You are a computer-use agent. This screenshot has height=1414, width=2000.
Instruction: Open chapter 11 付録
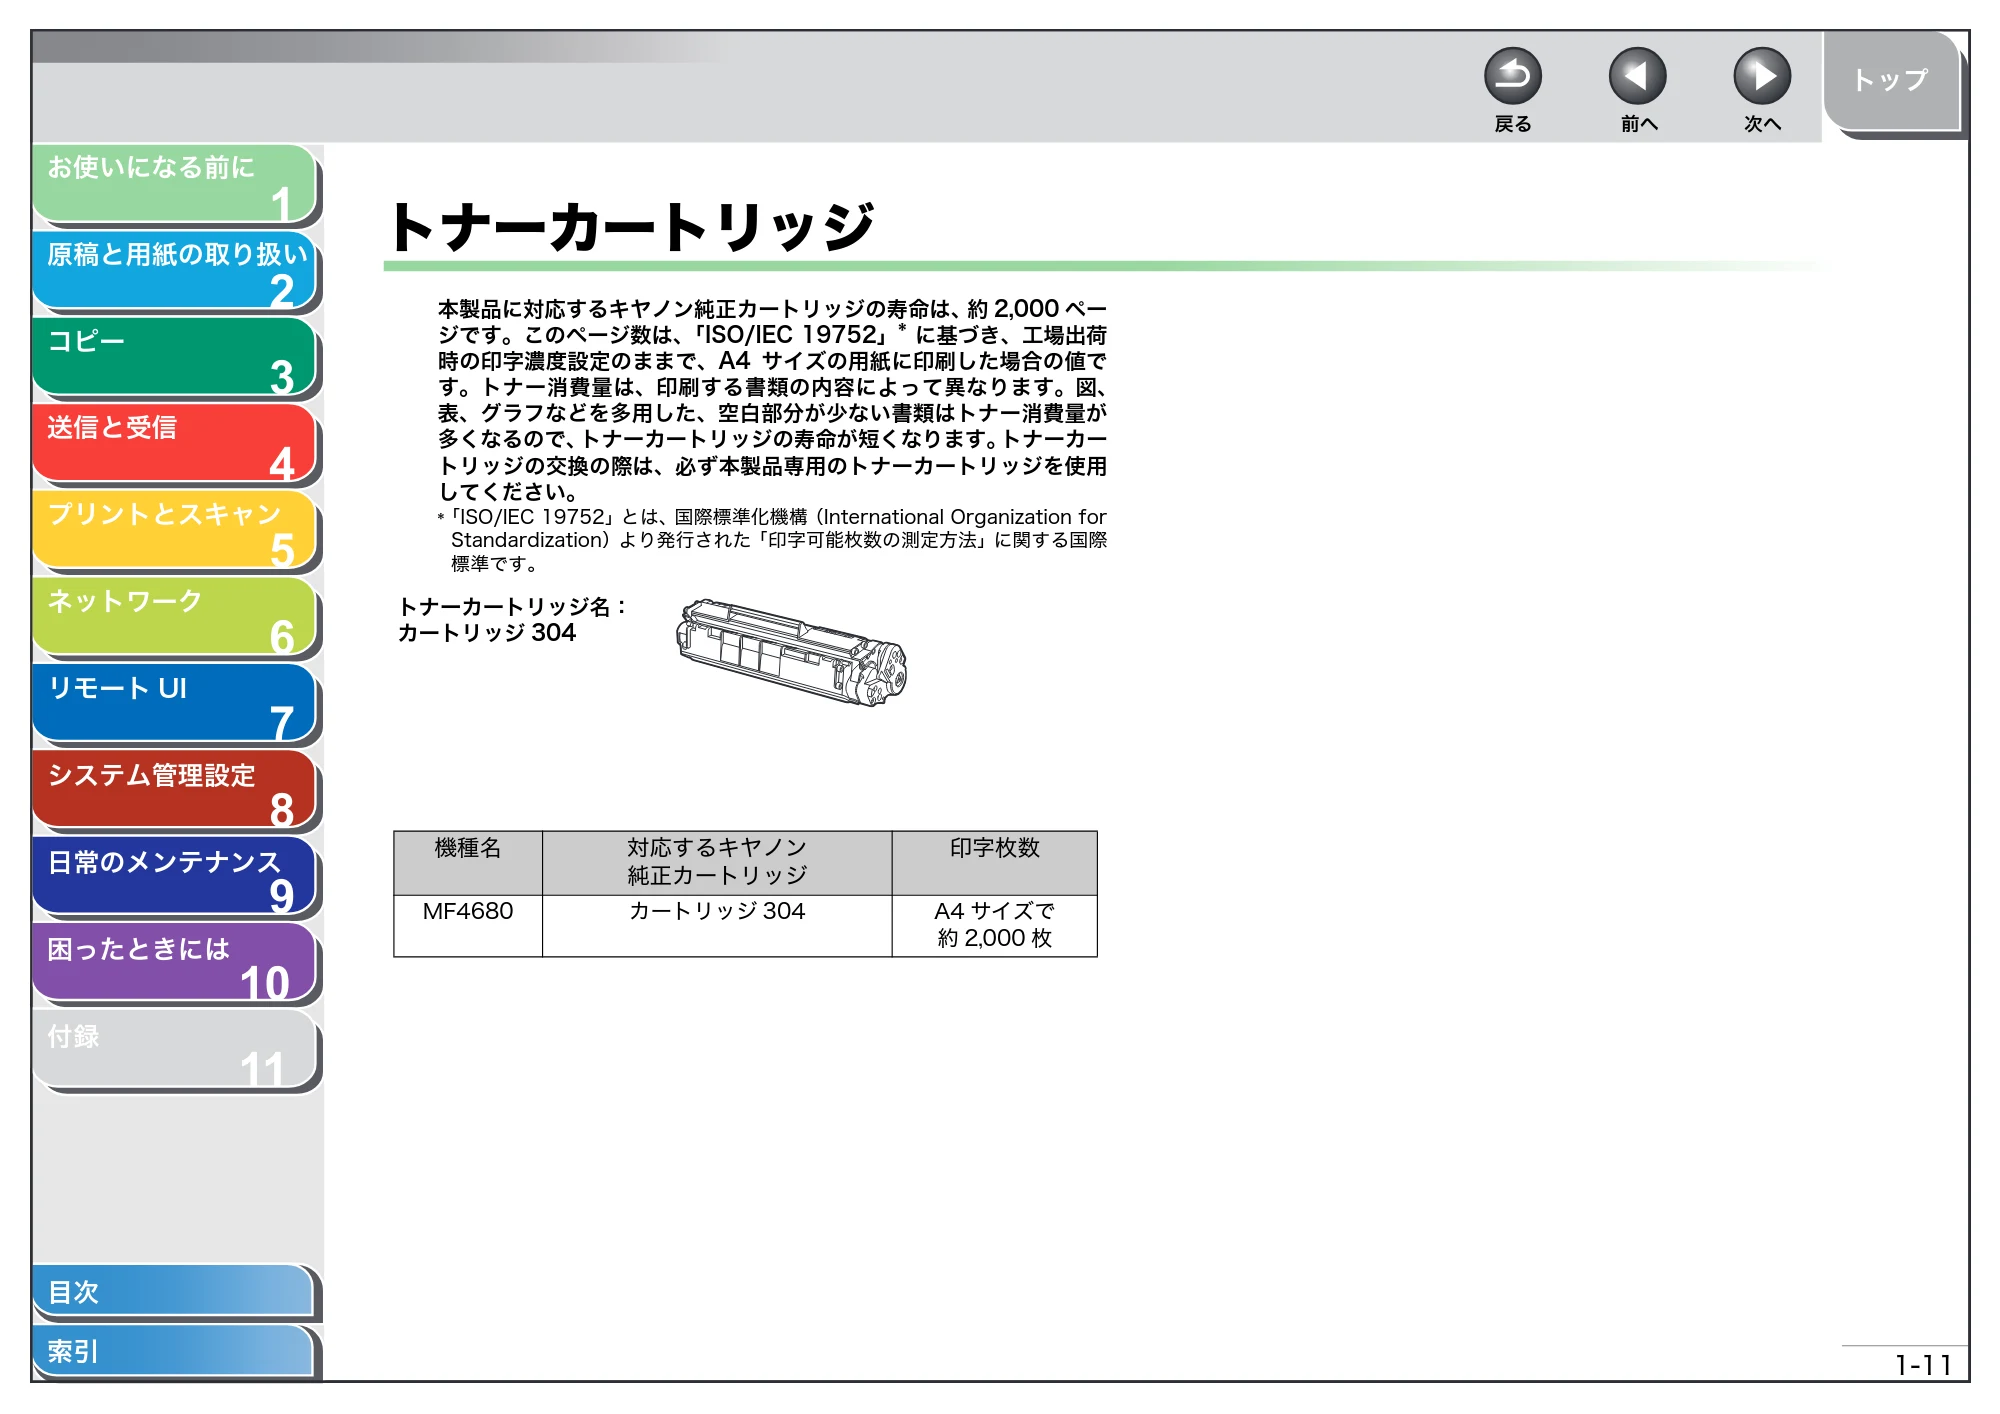click(175, 1050)
